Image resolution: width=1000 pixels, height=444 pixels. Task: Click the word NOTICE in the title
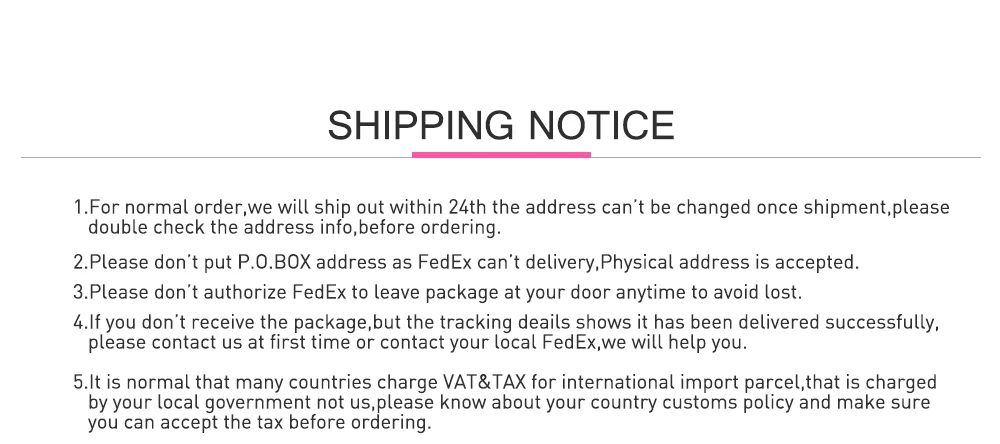pyautogui.click(x=601, y=125)
